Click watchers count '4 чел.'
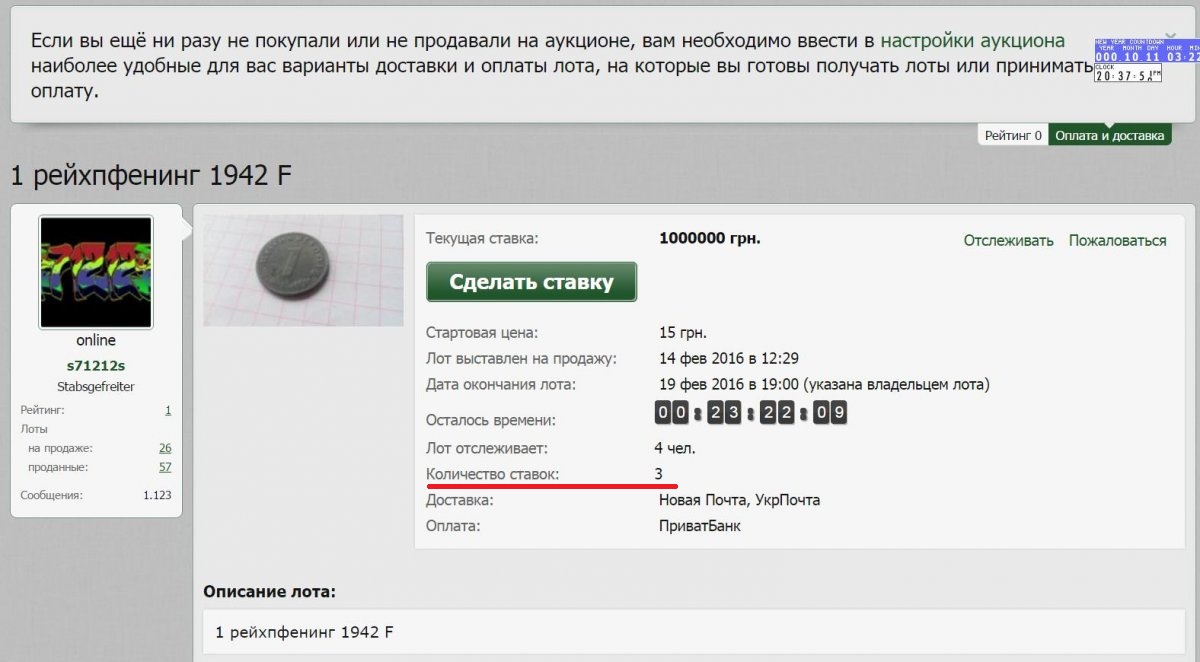 point(677,448)
